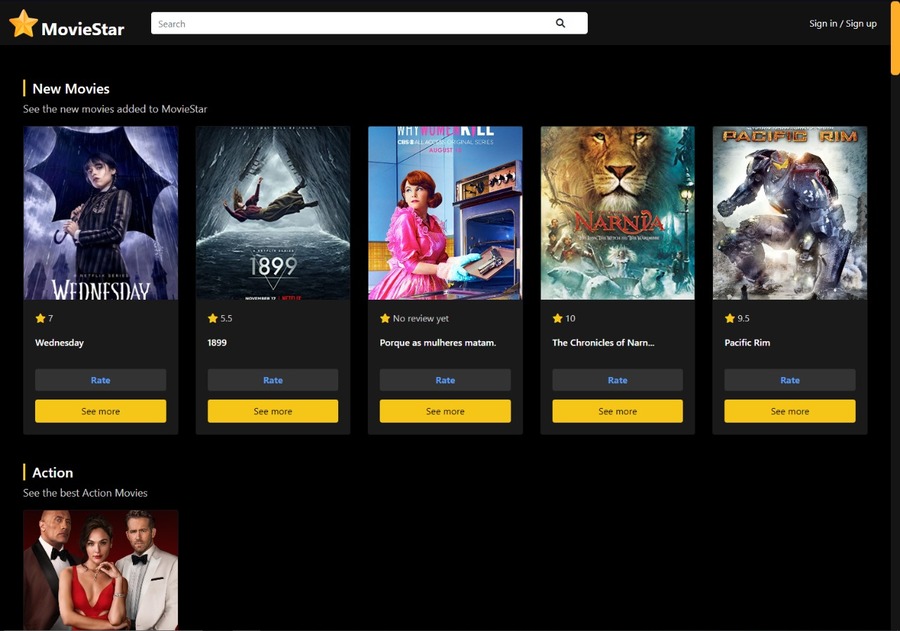Open the Sign in / Sign up page
Screen dimensions: 900x631
(x=842, y=23)
